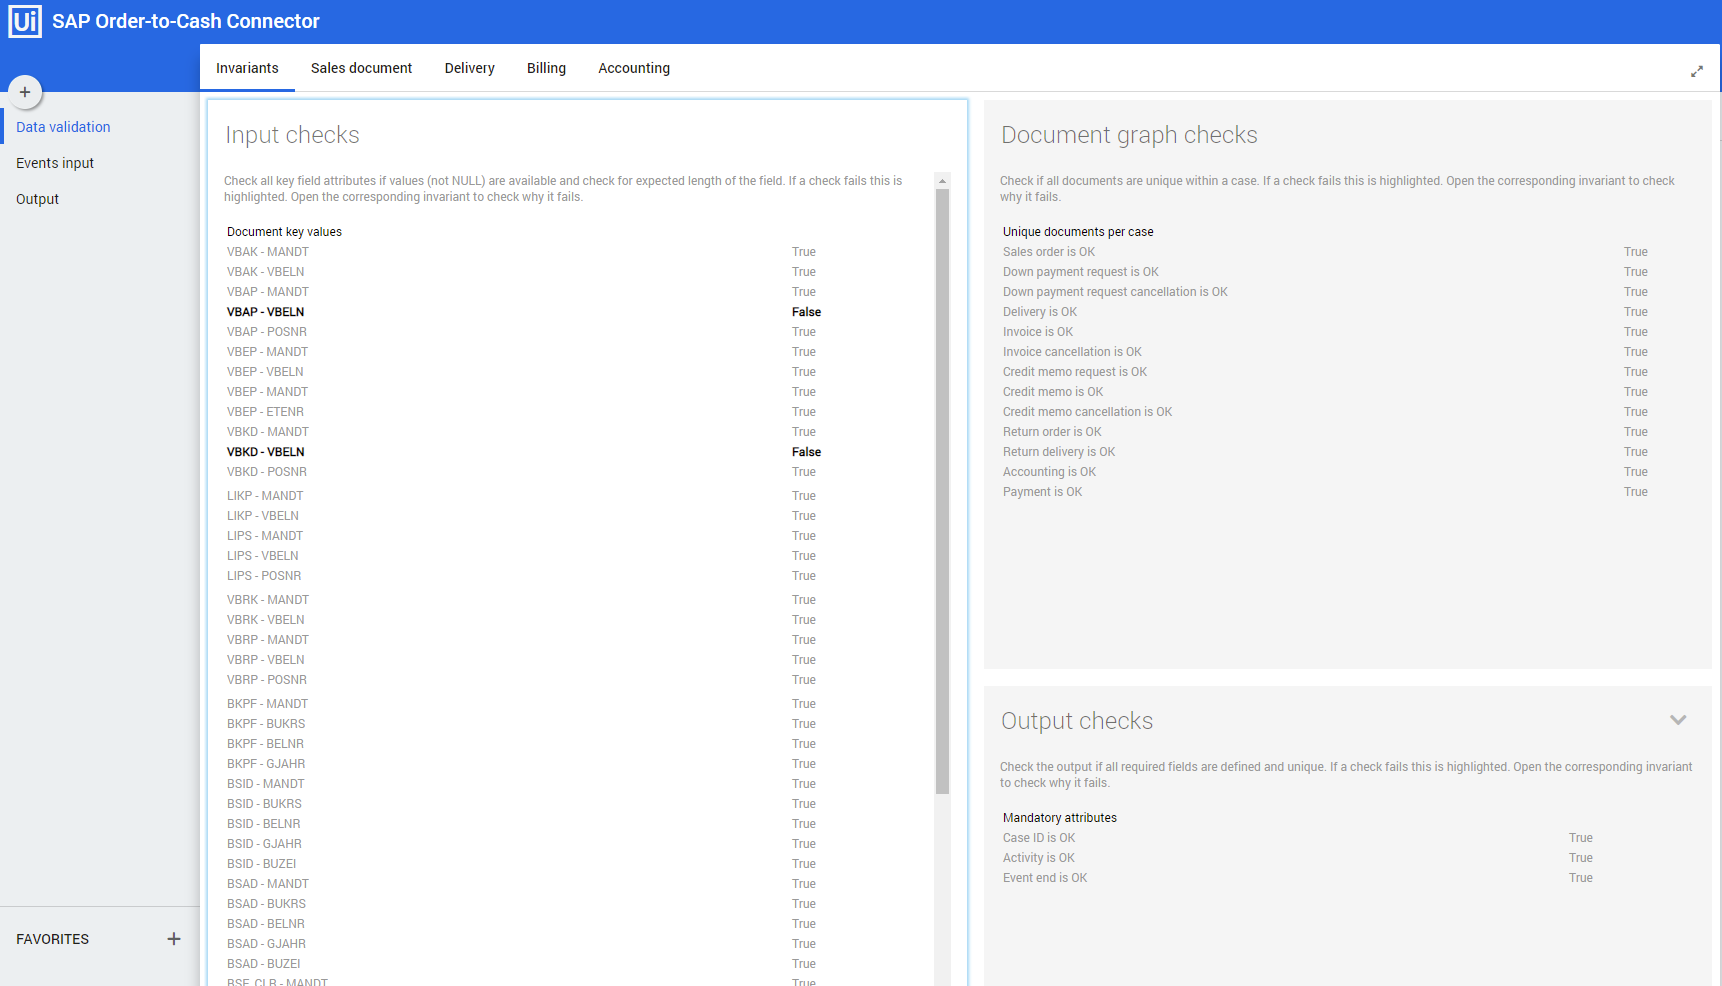This screenshot has height=986, width=1722.
Task: Open the Output sidebar item
Action: tap(38, 199)
